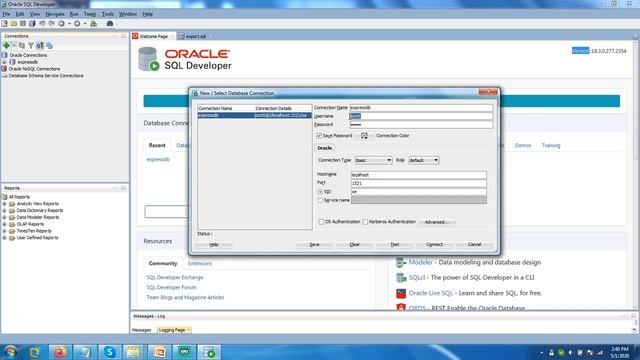The image size is (640, 360).
Task: Select expressdb row in connection list
Action: point(255,116)
